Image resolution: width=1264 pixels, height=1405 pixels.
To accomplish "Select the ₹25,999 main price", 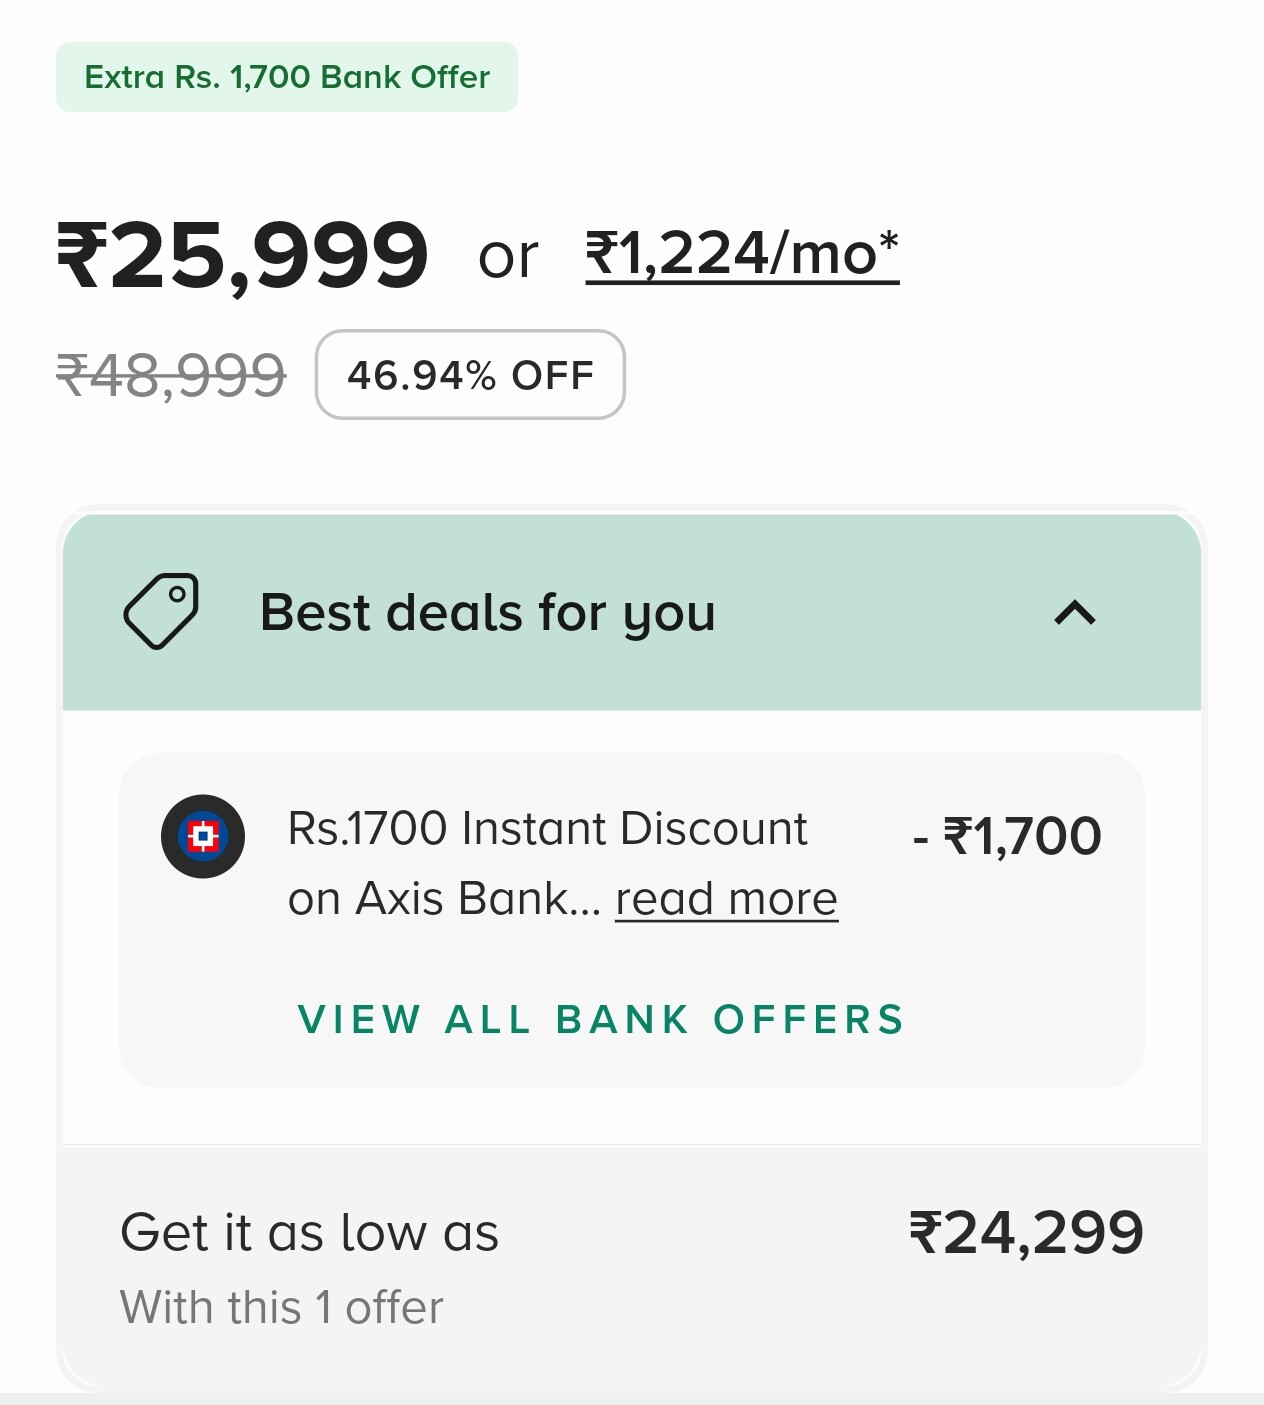I will (243, 255).
